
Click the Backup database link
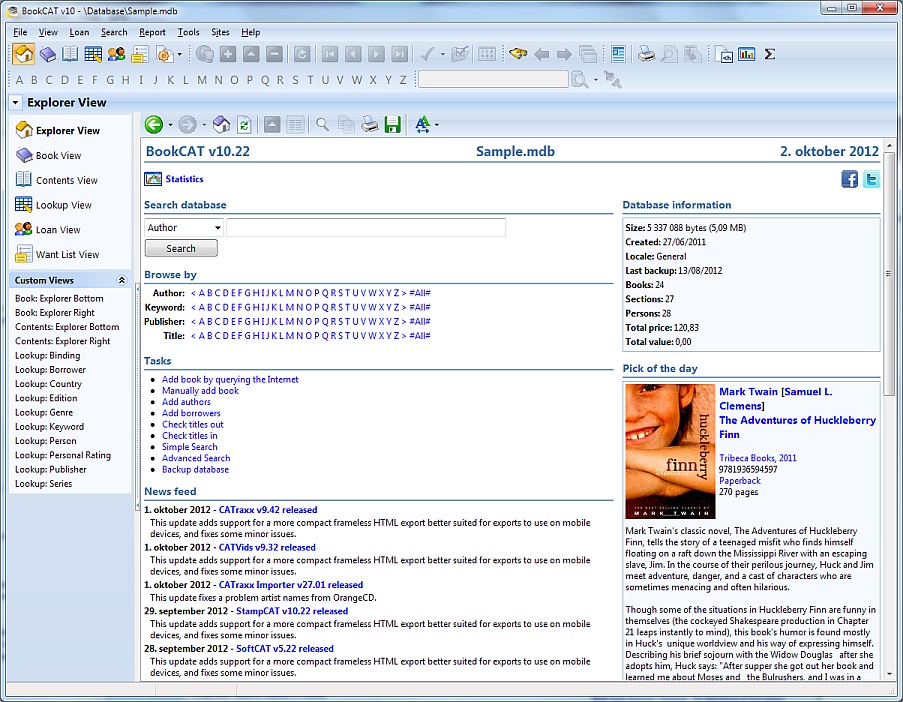click(195, 469)
